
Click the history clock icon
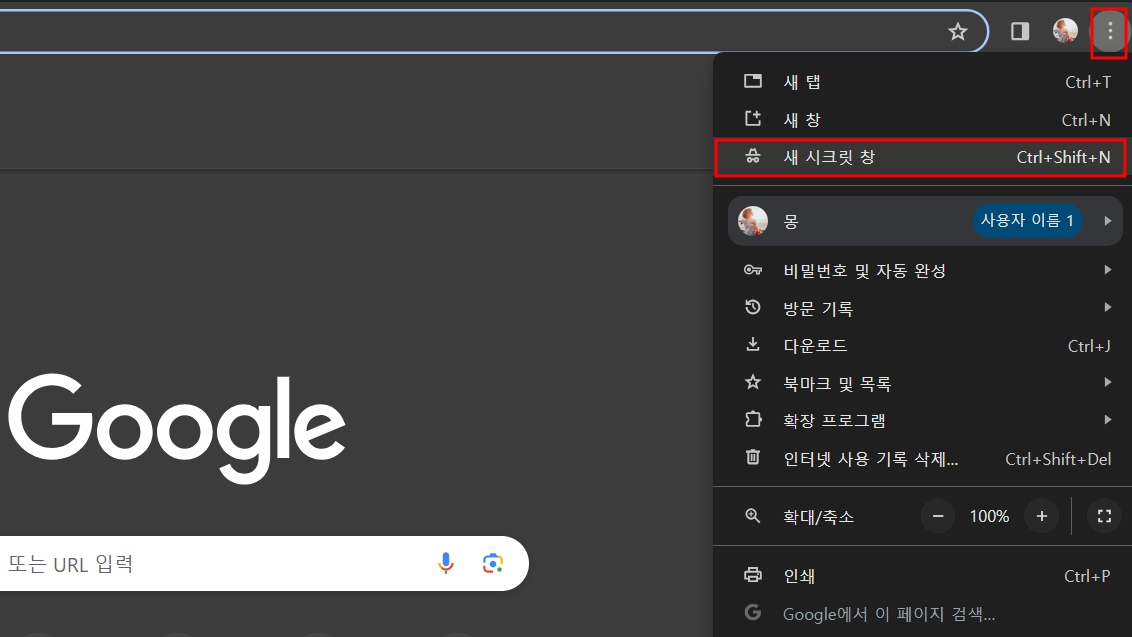click(753, 307)
